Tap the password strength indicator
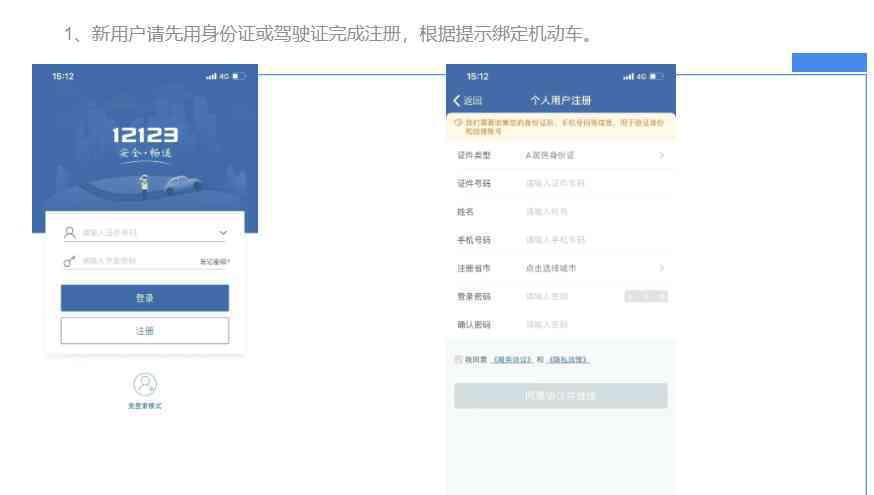The height and width of the screenshot is (495, 874). [645, 296]
